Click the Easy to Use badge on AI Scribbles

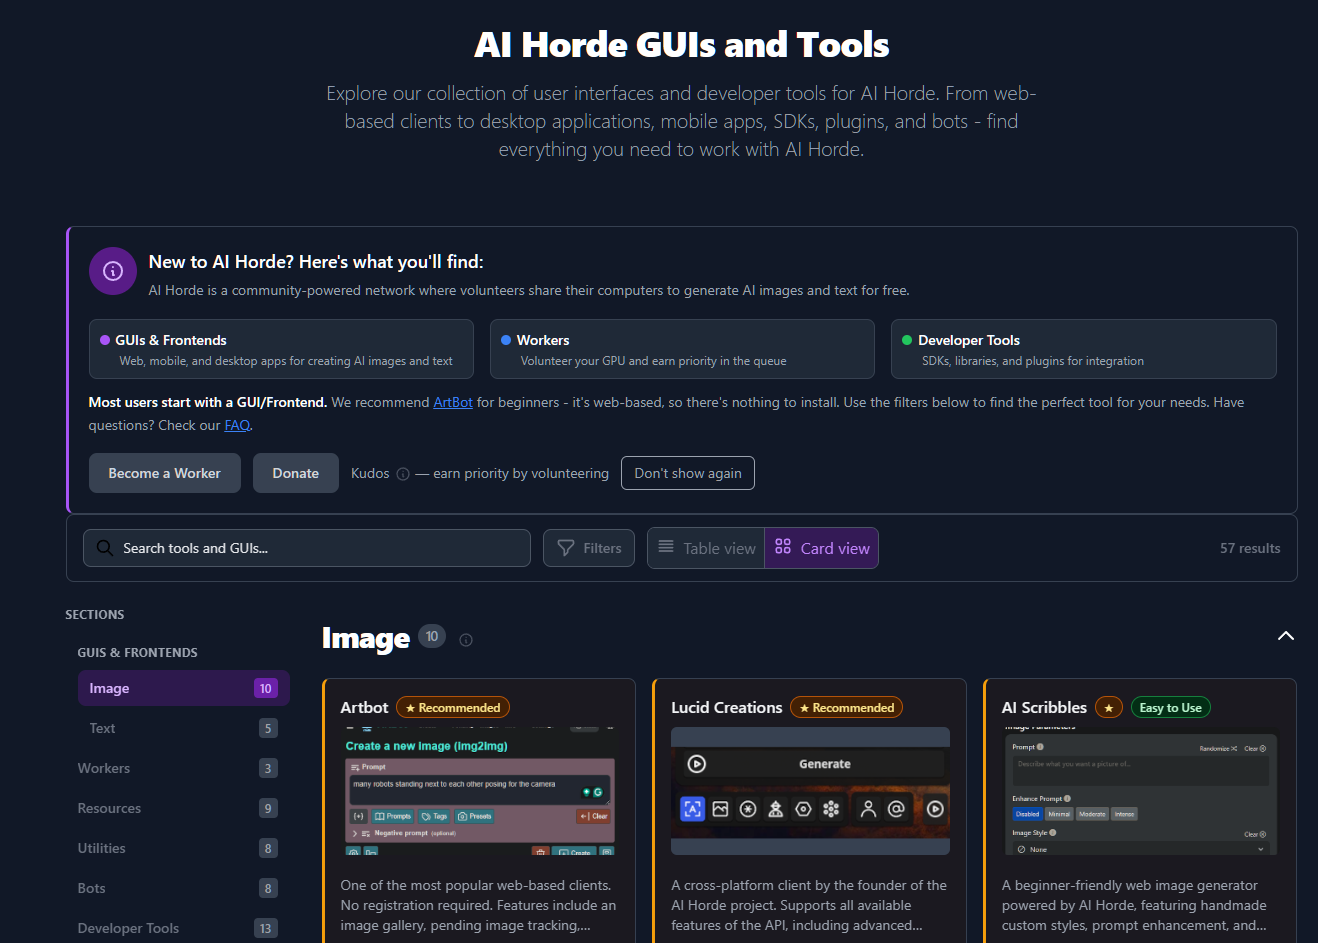[x=1170, y=708]
